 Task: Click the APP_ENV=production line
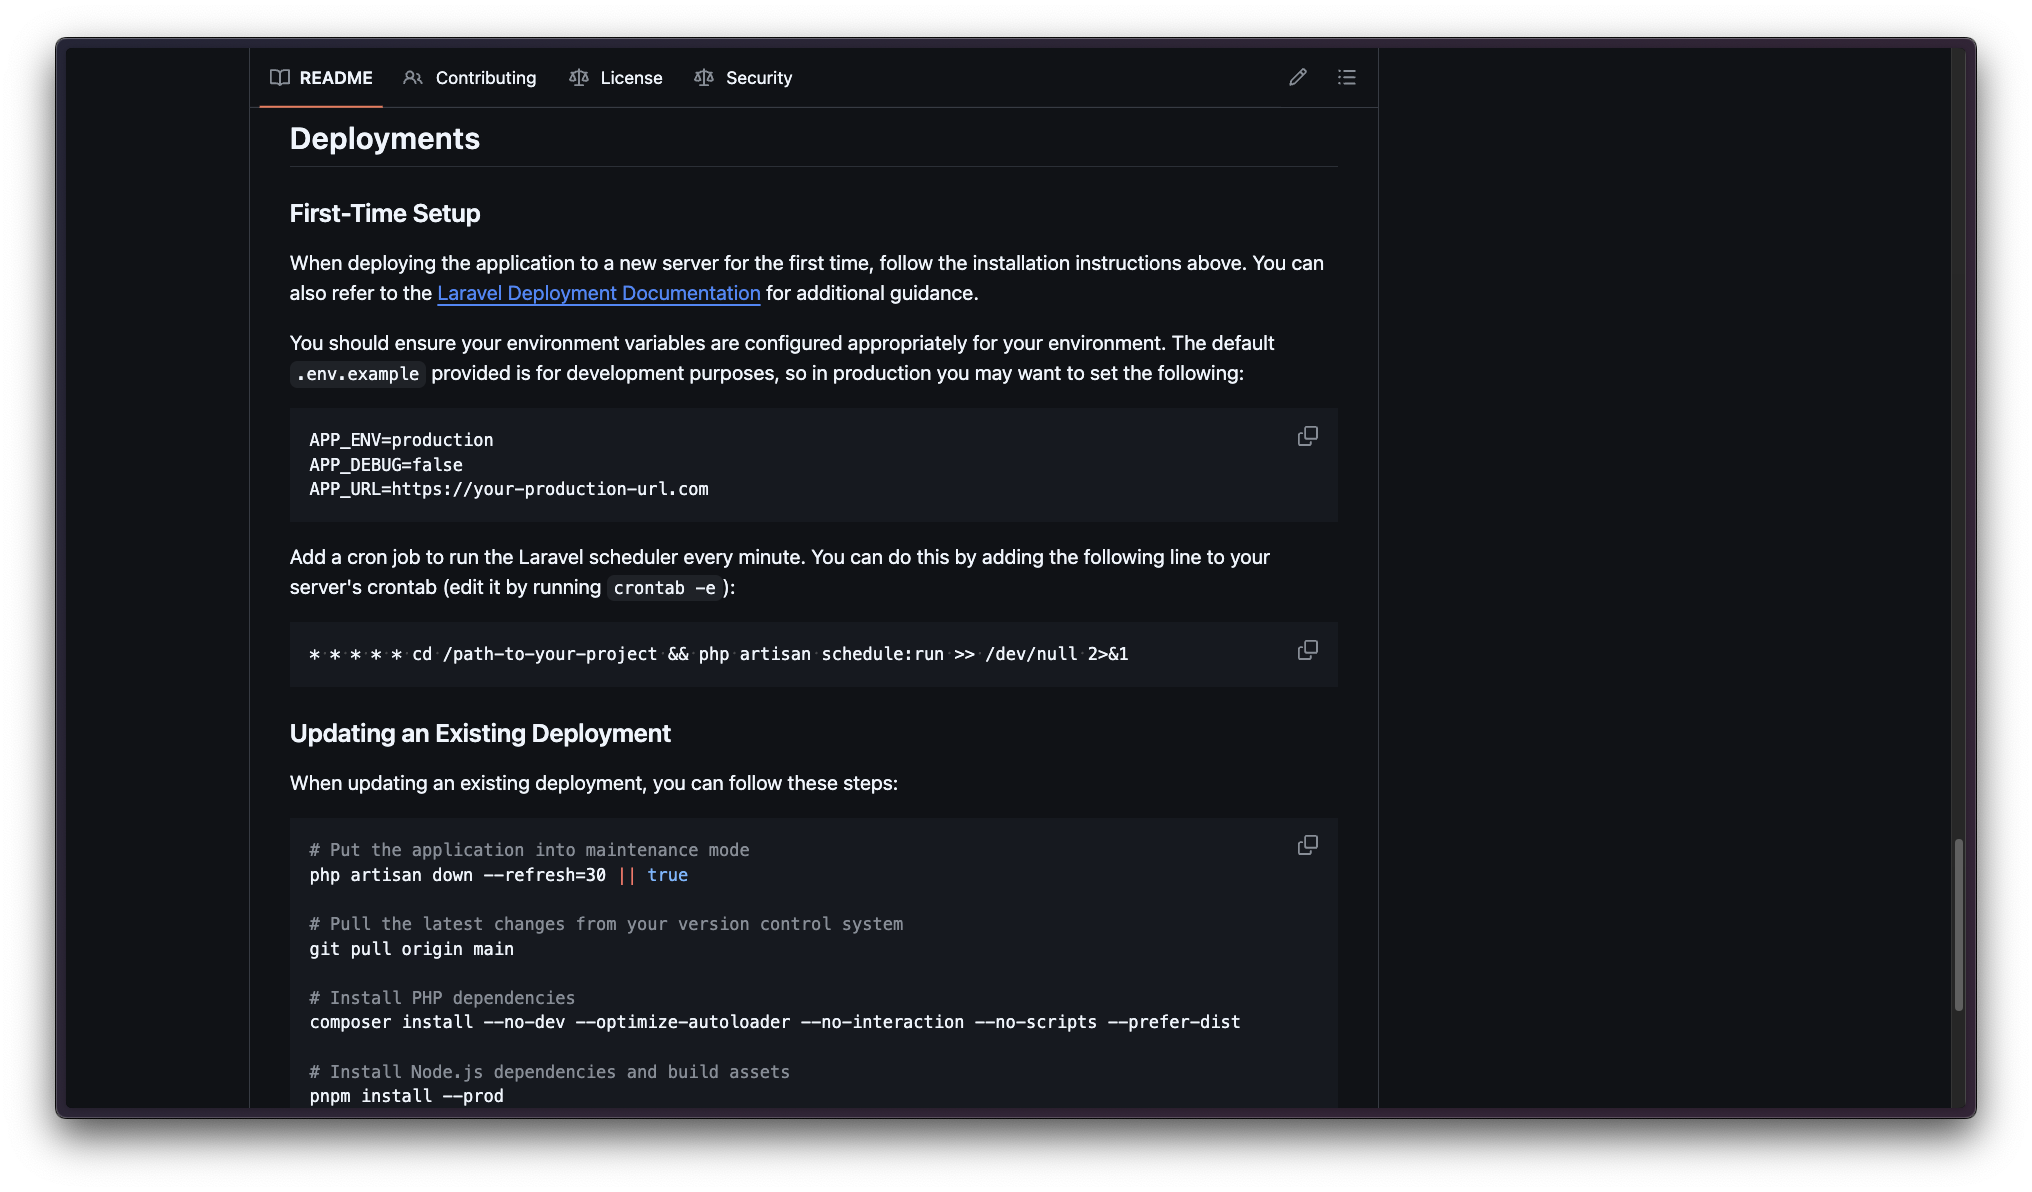pos(401,440)
